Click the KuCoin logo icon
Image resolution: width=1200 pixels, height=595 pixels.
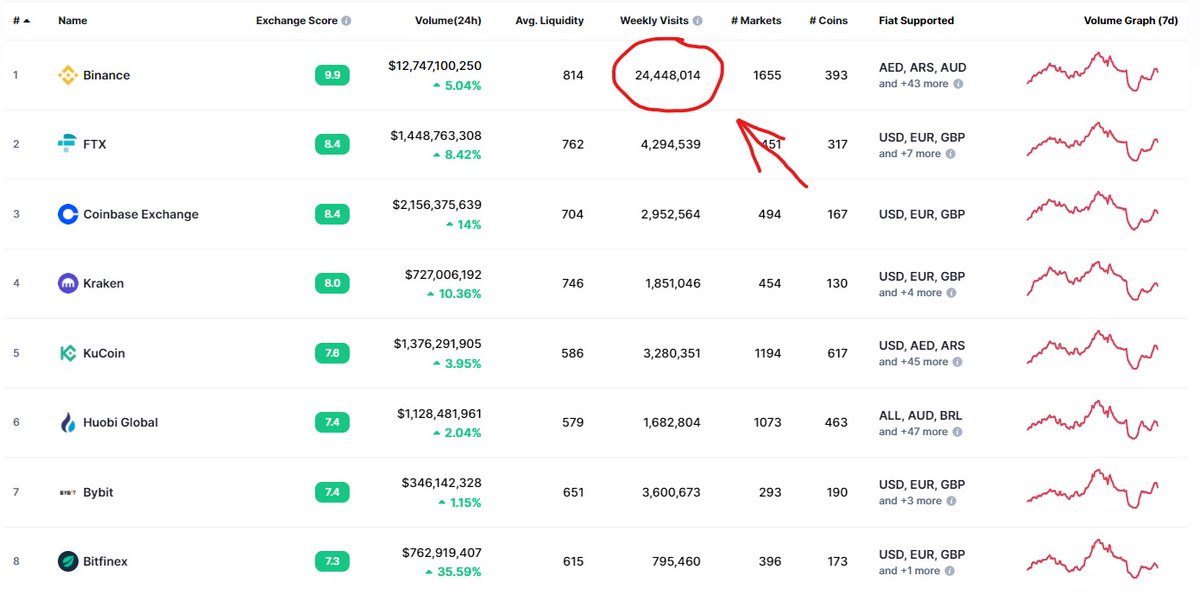pyautogui.click(x=68, y=353)
